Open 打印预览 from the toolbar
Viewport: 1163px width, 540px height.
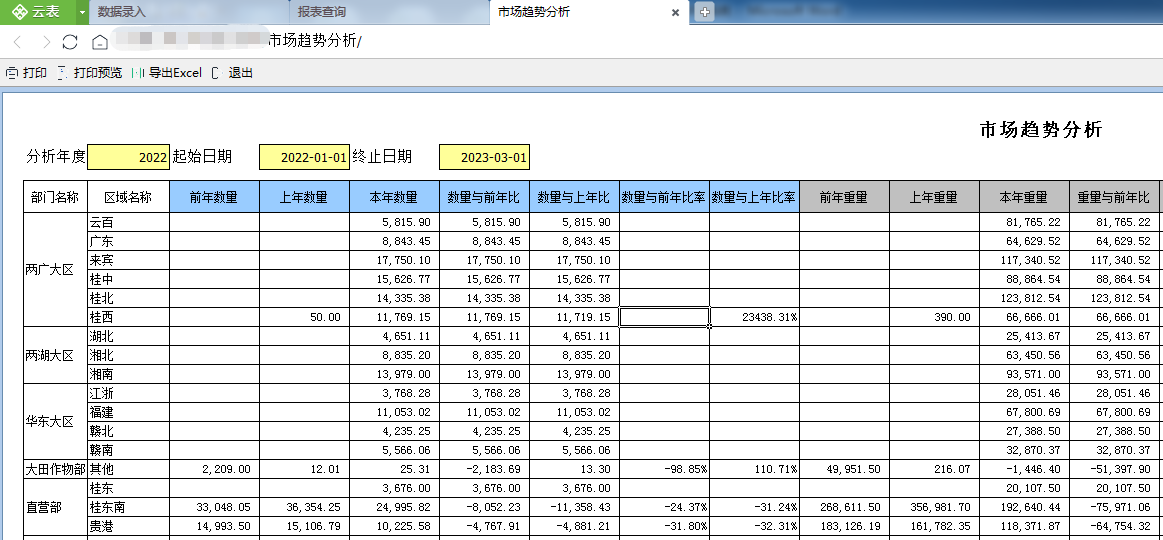pyautogui.click(x=90, y=73)
